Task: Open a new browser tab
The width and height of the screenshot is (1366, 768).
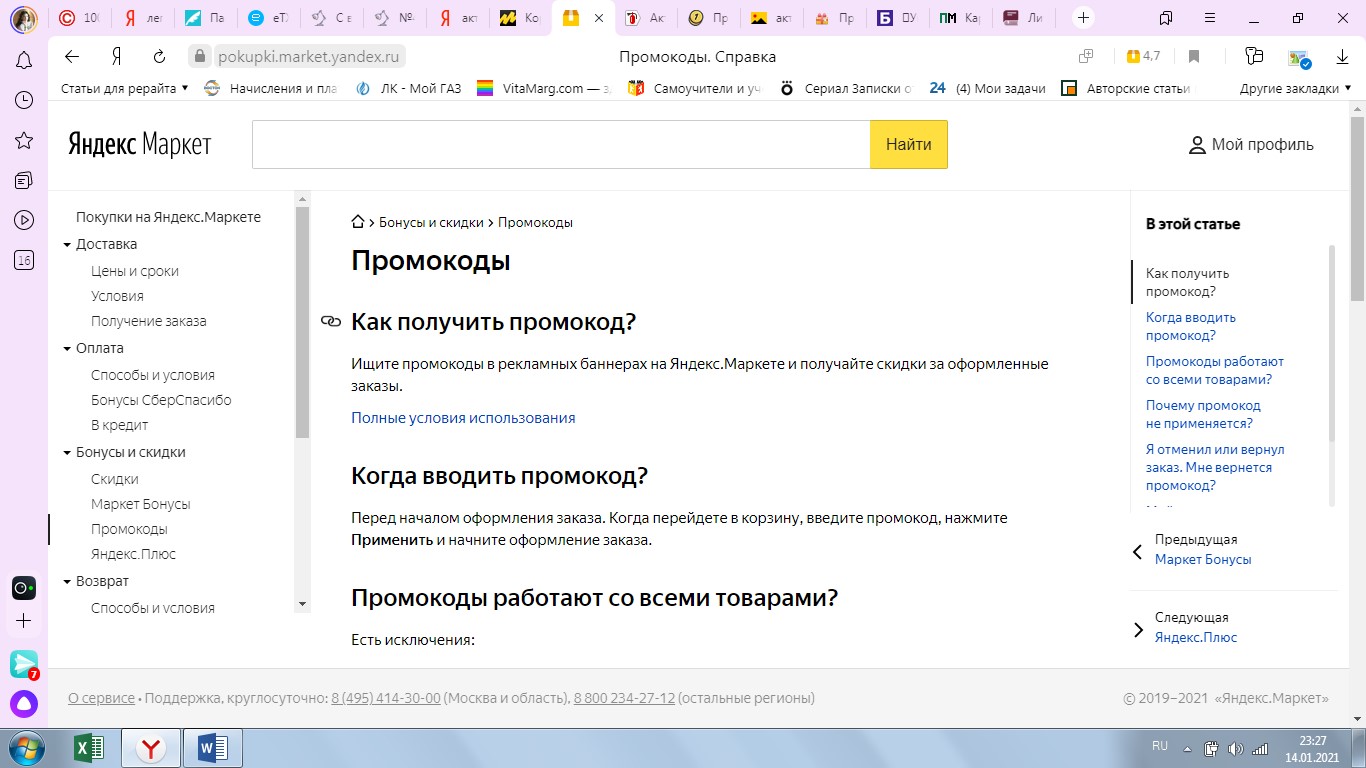Action: click(x=1083, y=18)
